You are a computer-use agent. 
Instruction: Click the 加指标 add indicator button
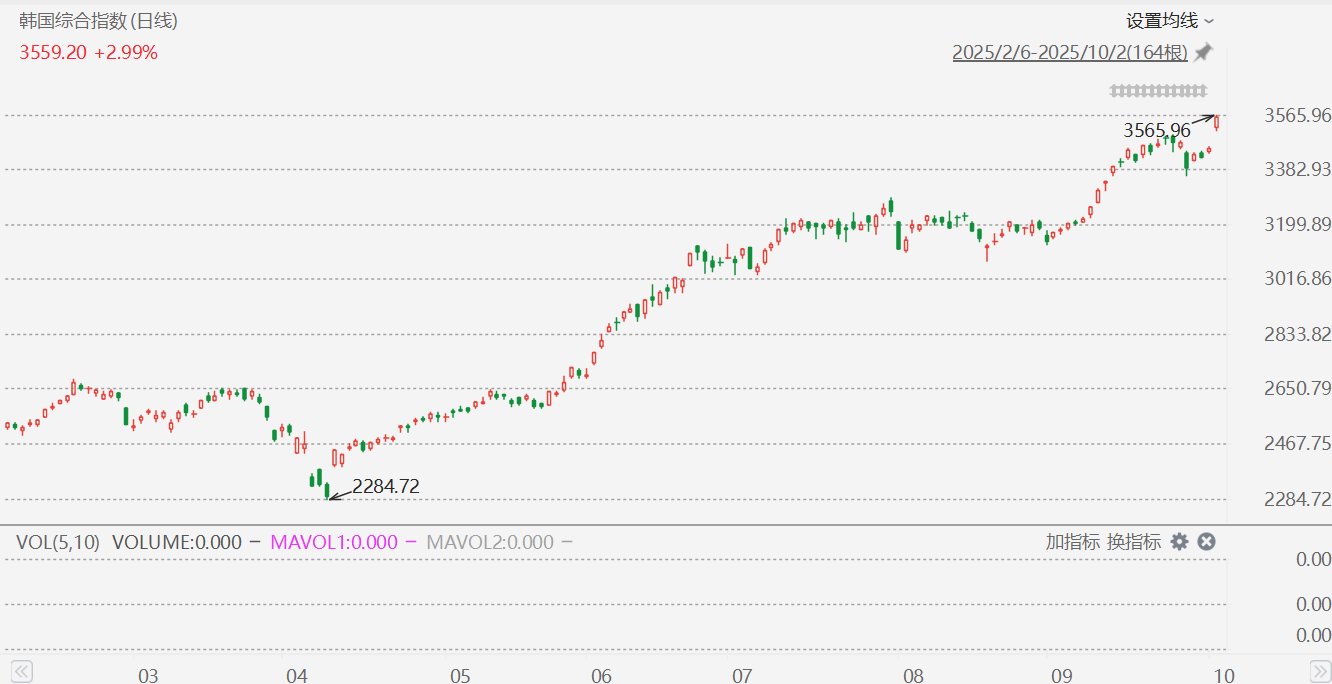click(x=1073, y=542)
